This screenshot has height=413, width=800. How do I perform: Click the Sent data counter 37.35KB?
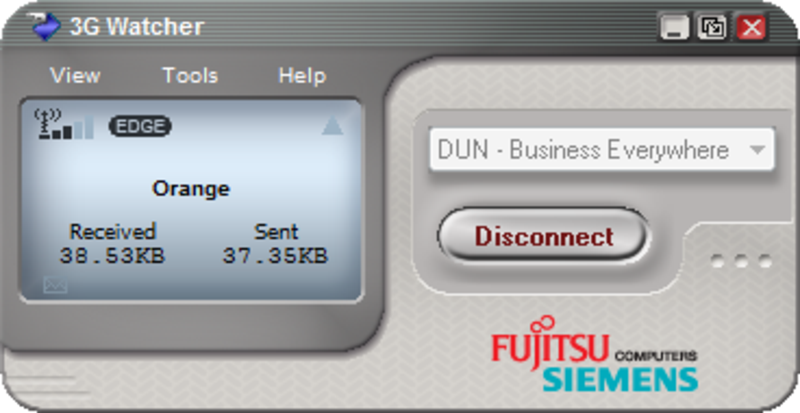(x=276, y=255)
